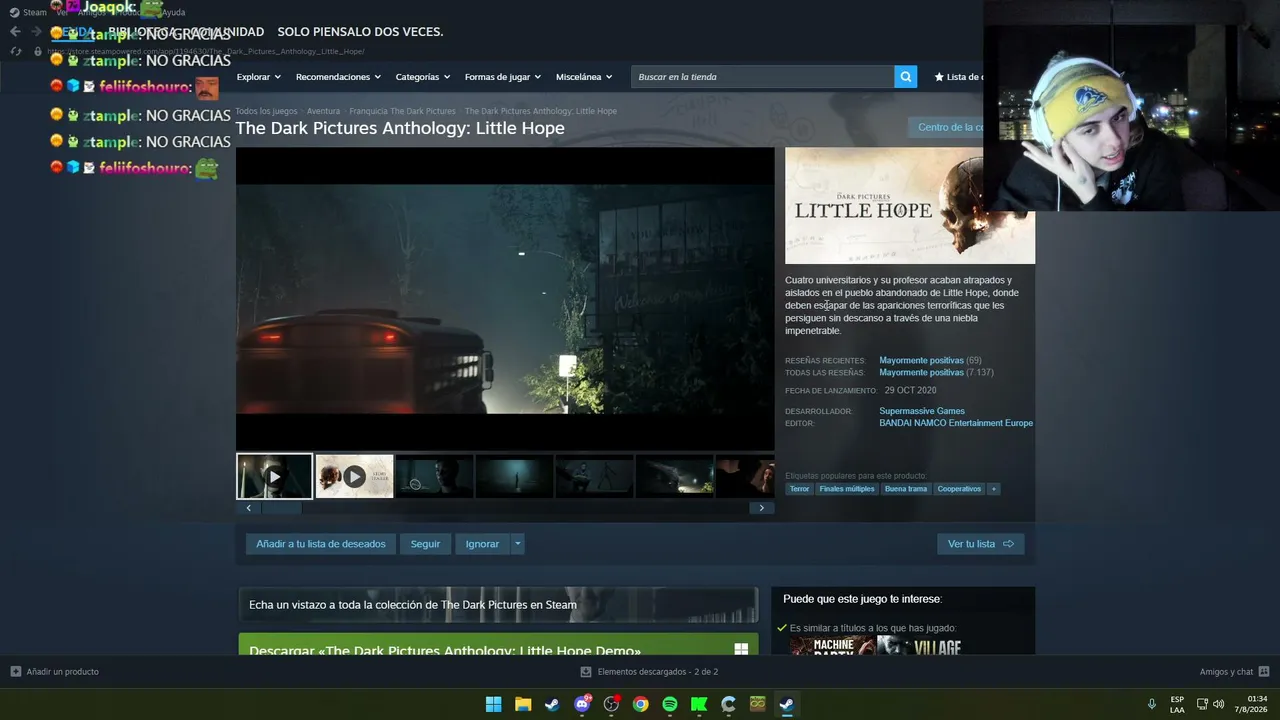Screen dimensions: 1280x720
Task: Open the dropdown arrow next to Ignorar
Action: coord(517,544)
